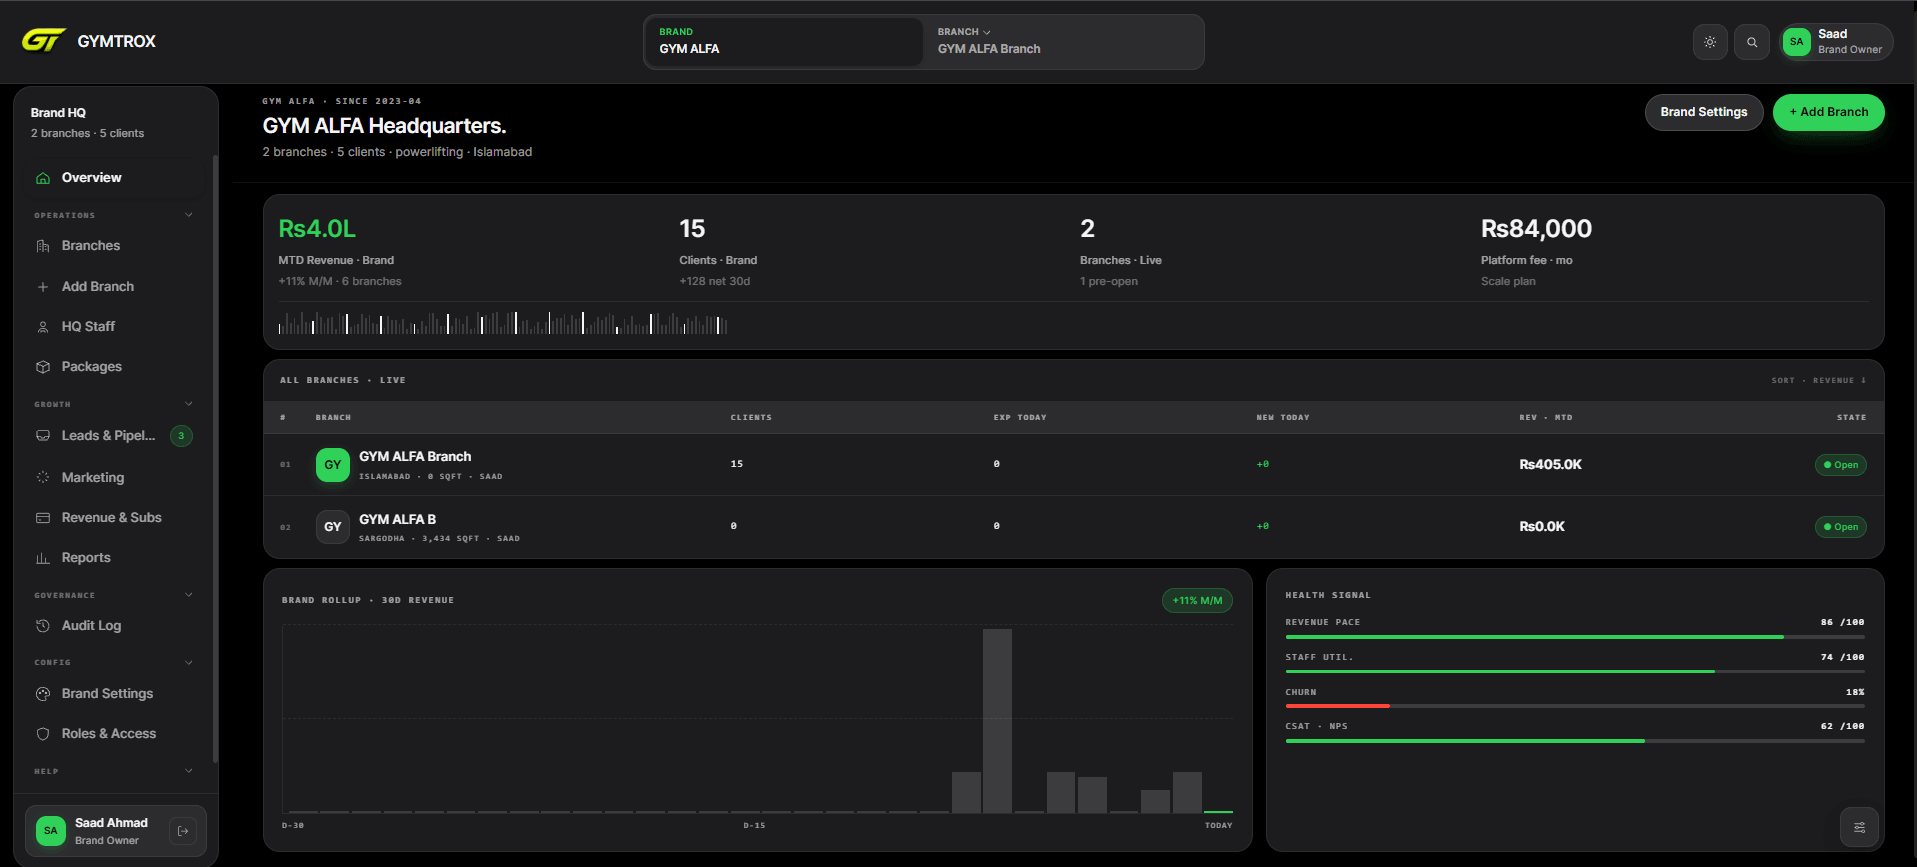Click the plus icon beside Add Branch
The height and width of the screenshot is (867, 1917).
(x=43, y=287)
